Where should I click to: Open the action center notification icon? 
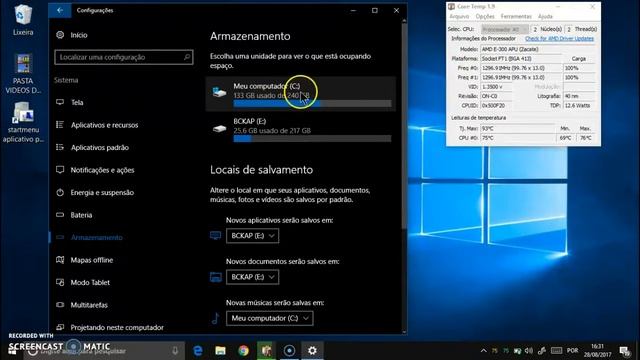point(624,351)
